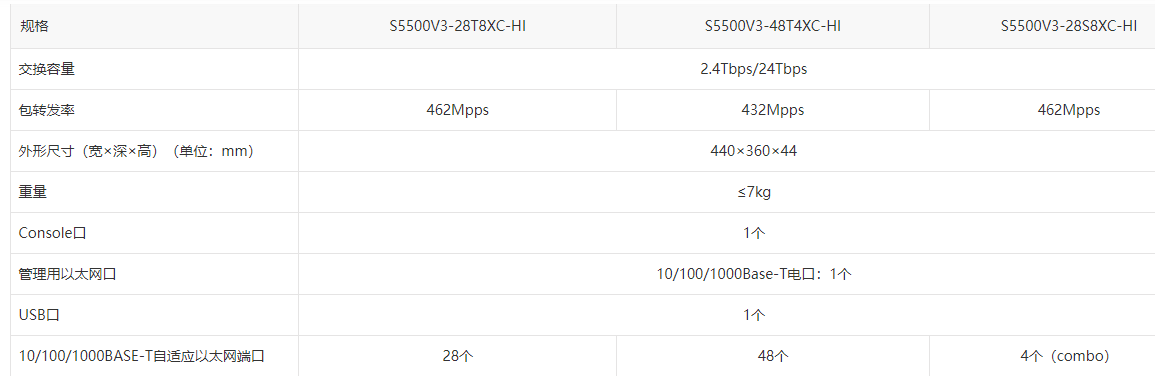Click the 4个（combo）cell

[x=1064, y=356]
